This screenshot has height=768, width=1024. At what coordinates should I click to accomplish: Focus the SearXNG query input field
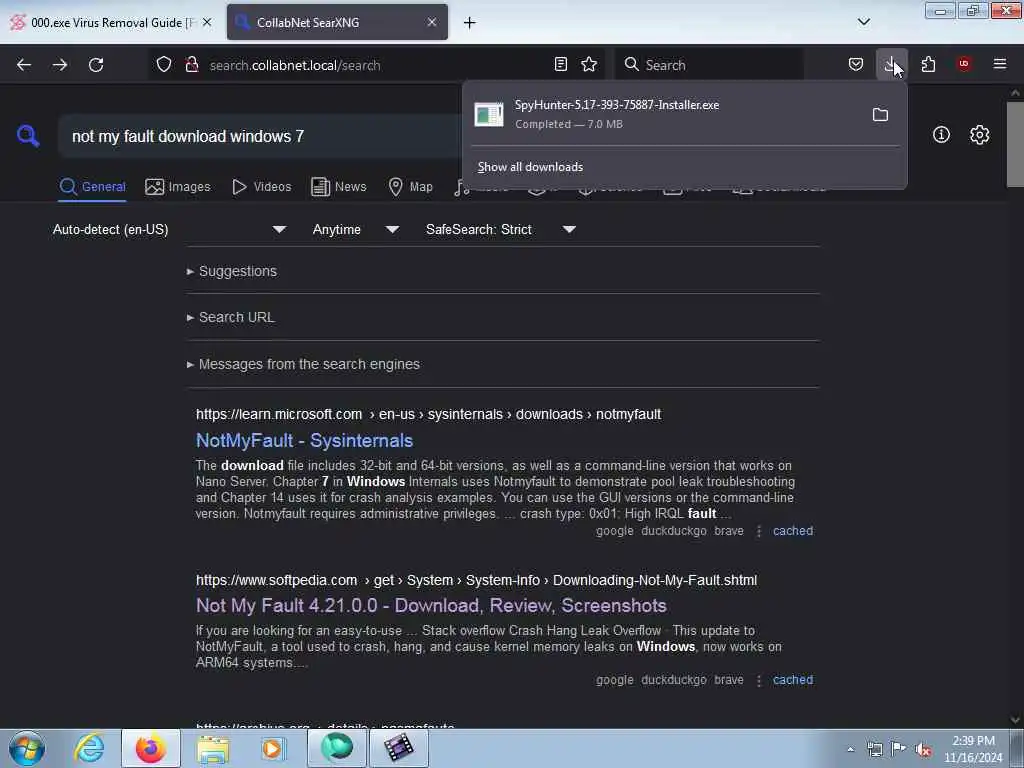[x=261, y=136]
